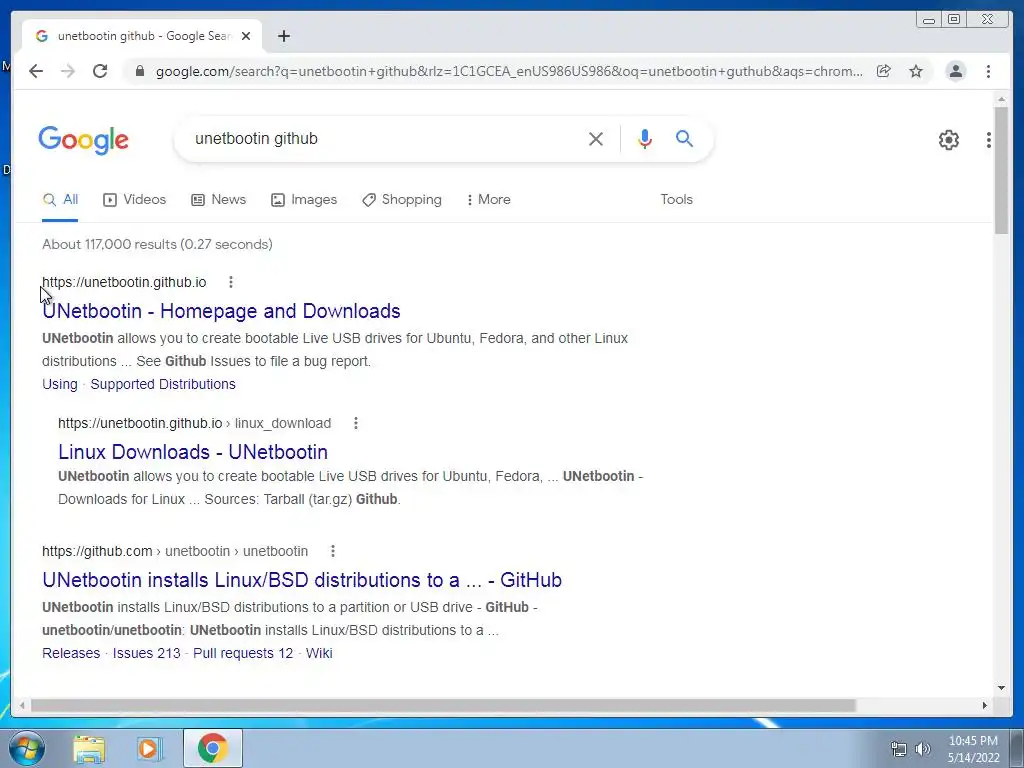Go back to the previous page

click(x=36, y=71)
